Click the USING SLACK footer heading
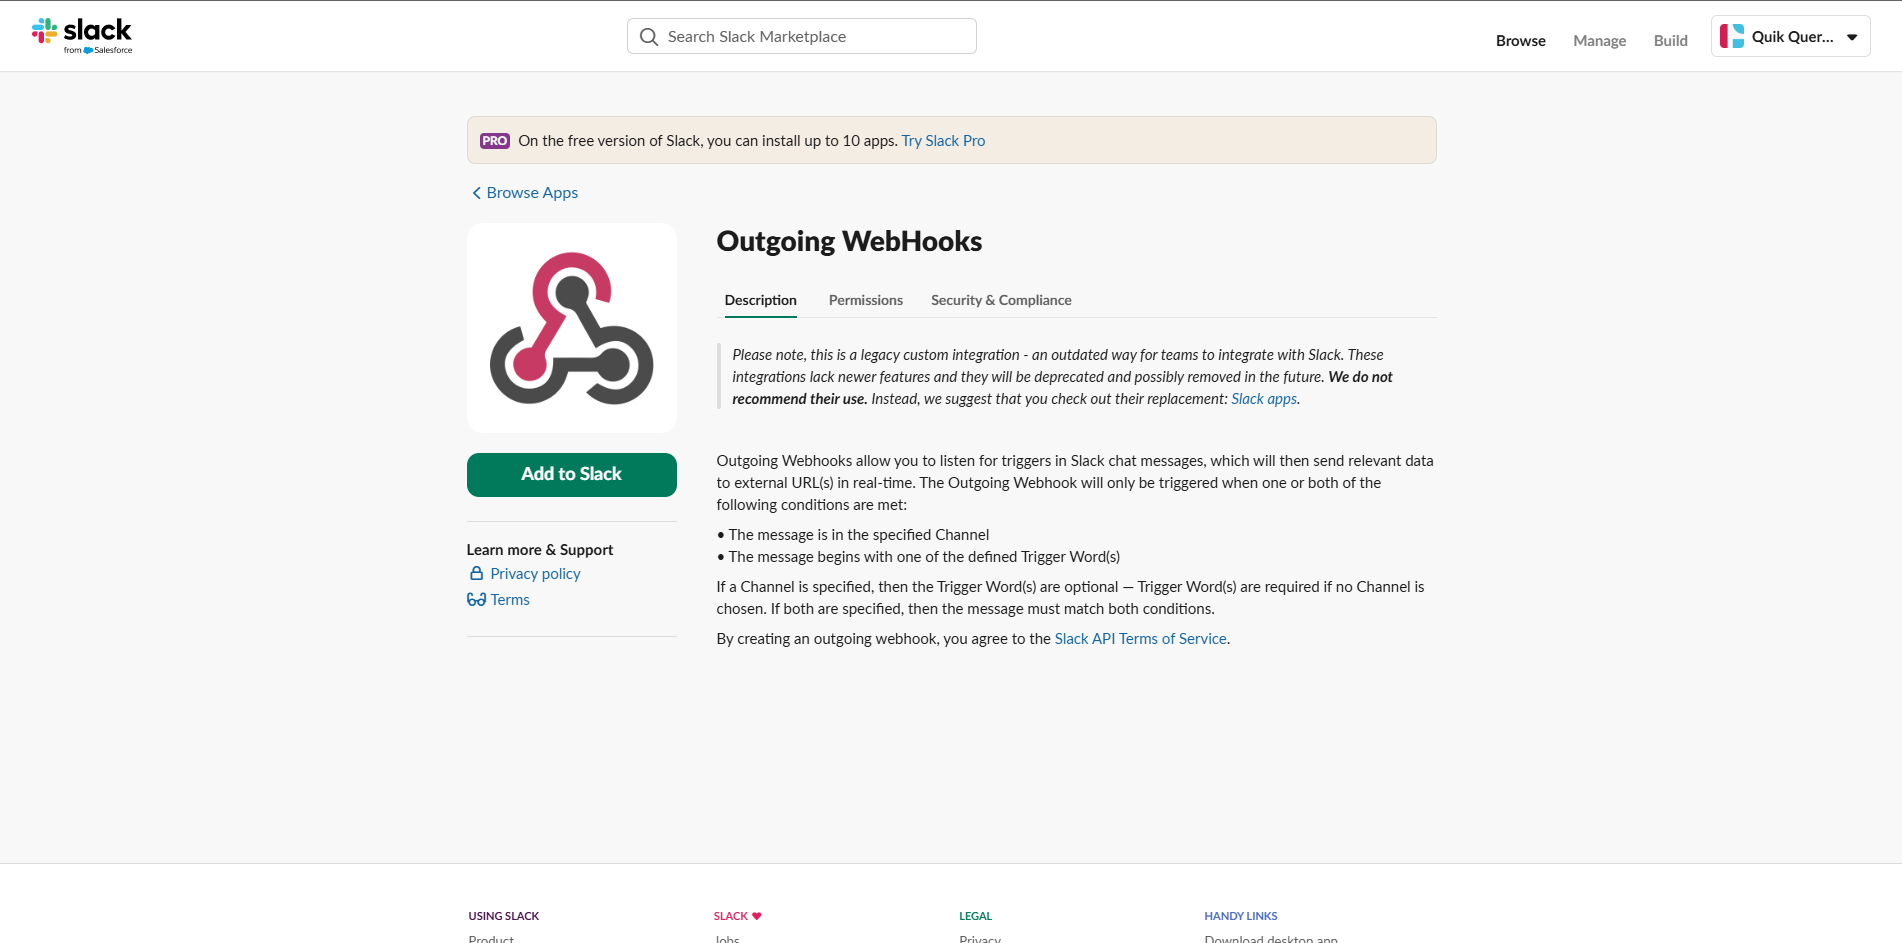 click(x=504, y=916)
